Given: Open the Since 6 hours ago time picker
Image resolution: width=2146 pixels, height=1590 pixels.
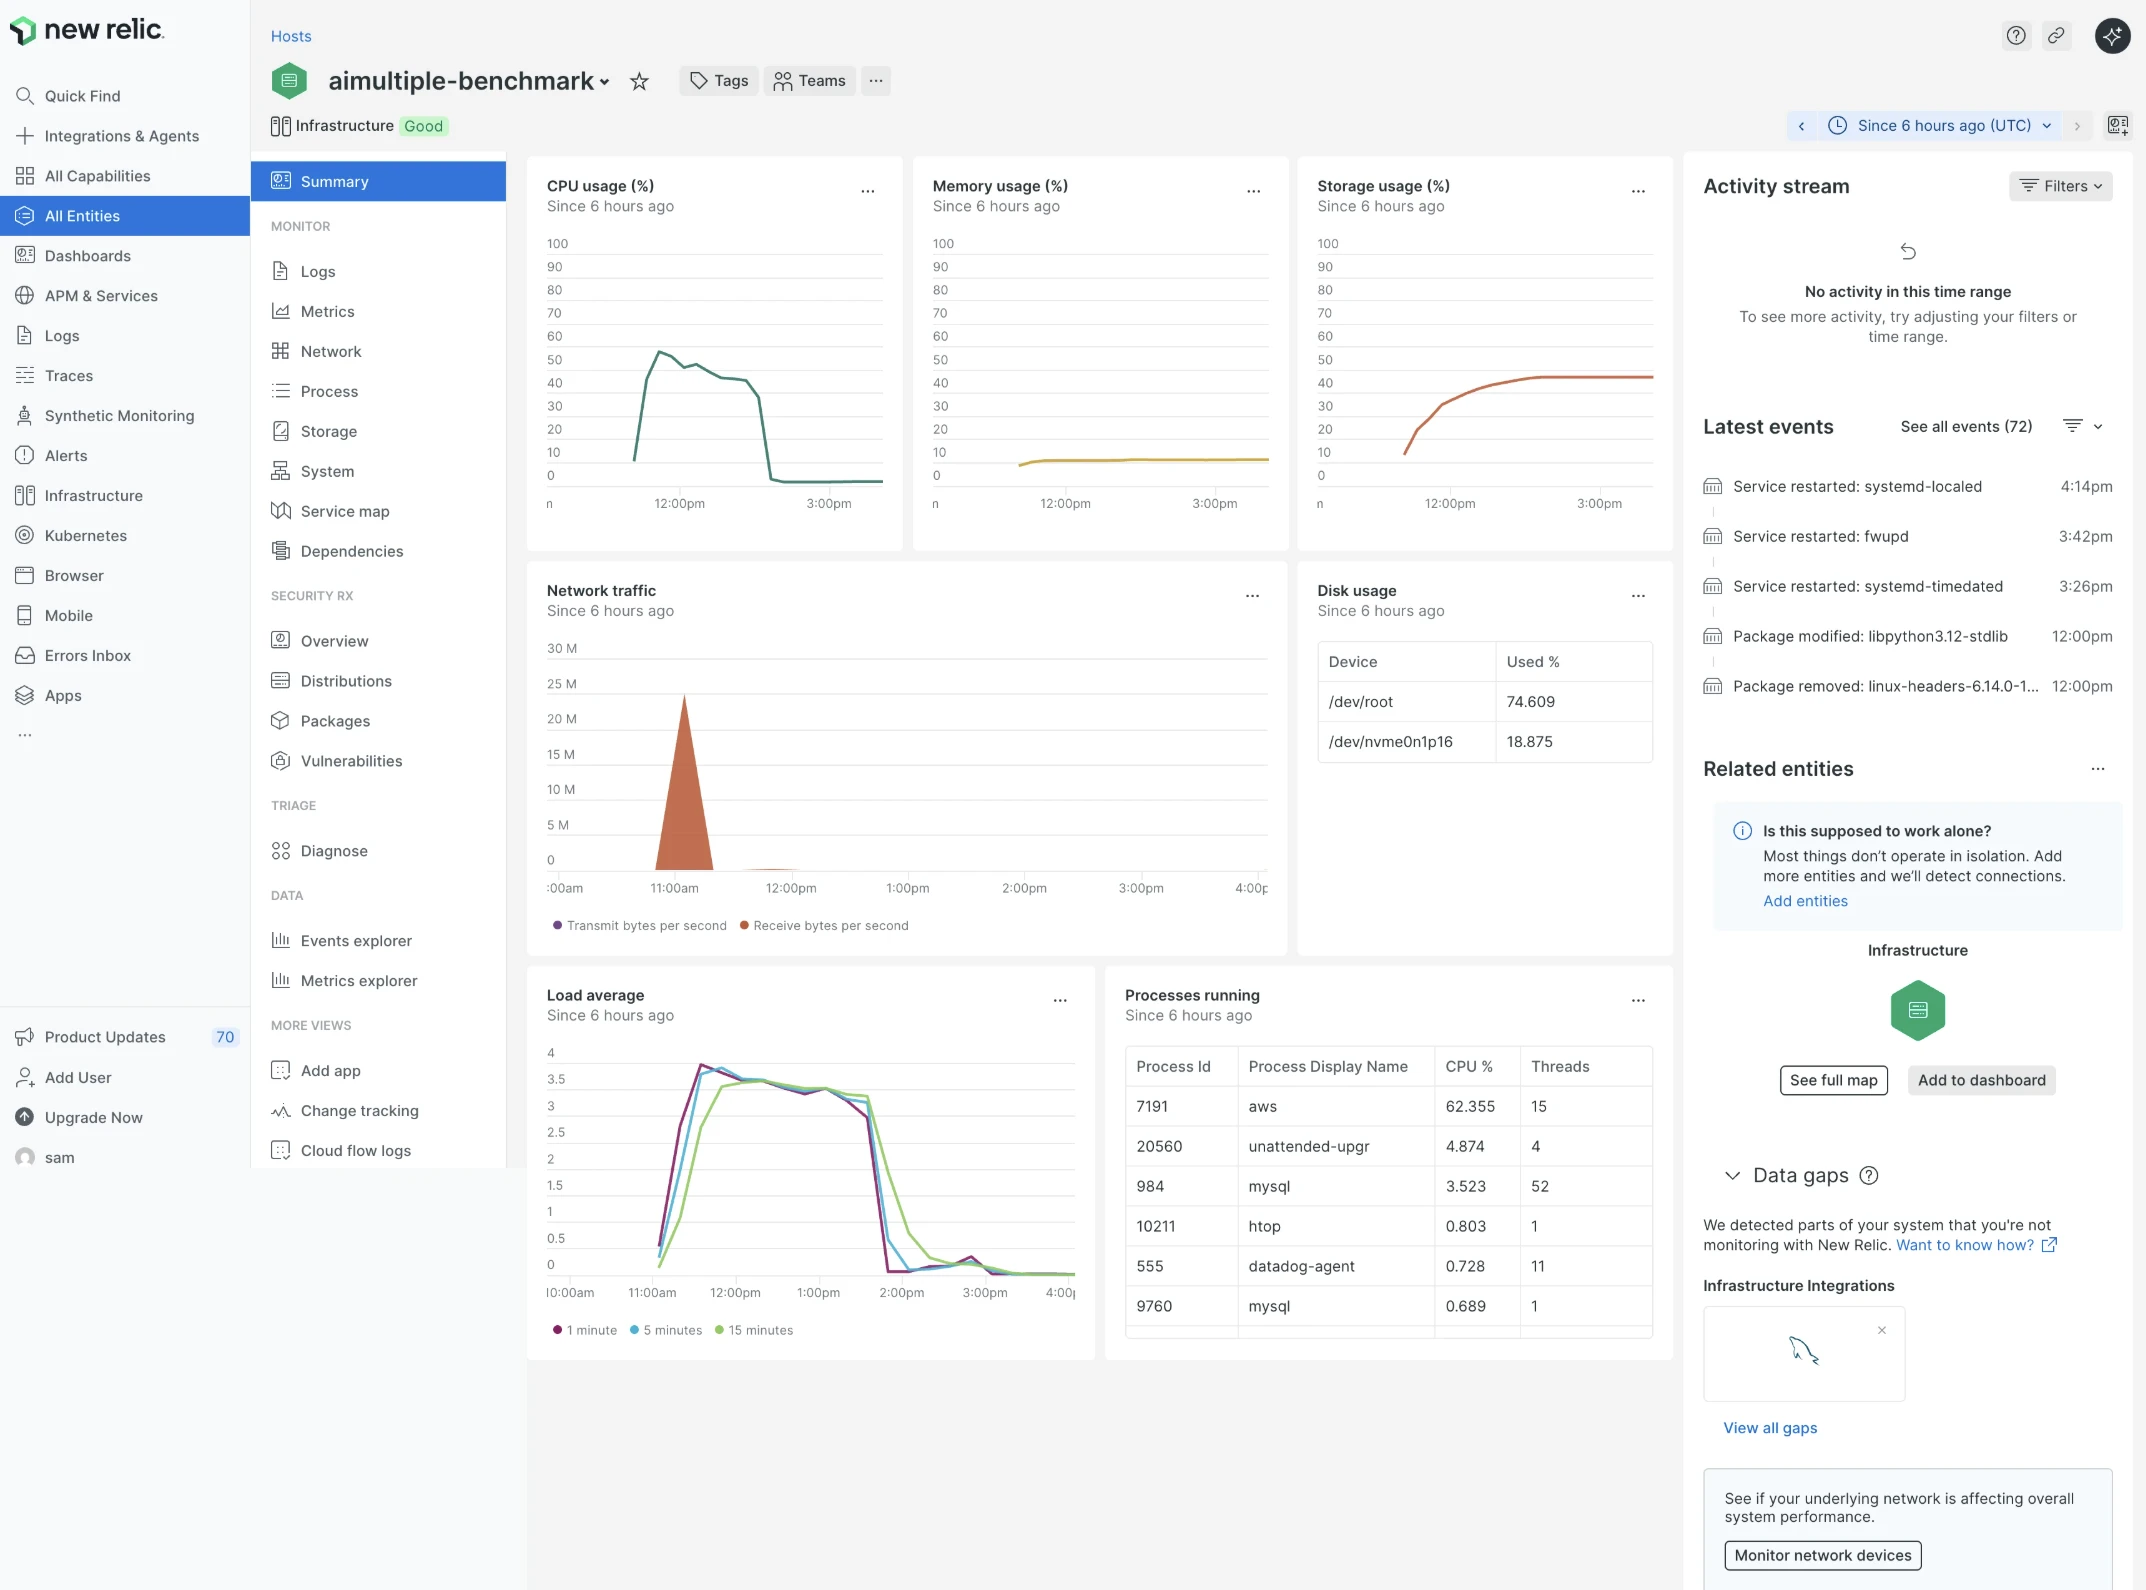Looking at the screenshot, I should click(x=1939, y=125).
